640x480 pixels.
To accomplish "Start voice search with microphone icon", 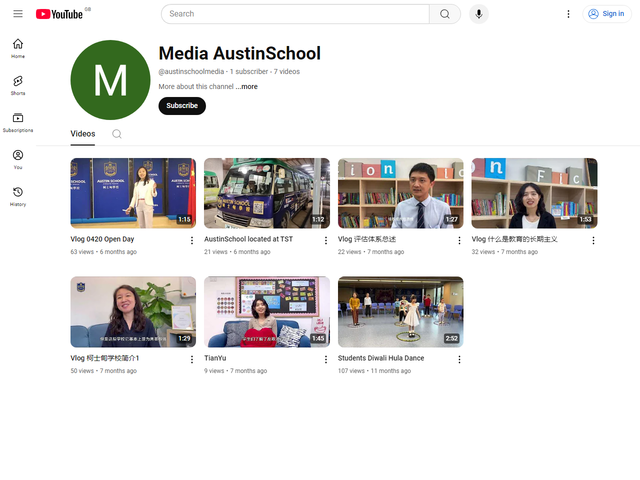I will tap(478, 14).
